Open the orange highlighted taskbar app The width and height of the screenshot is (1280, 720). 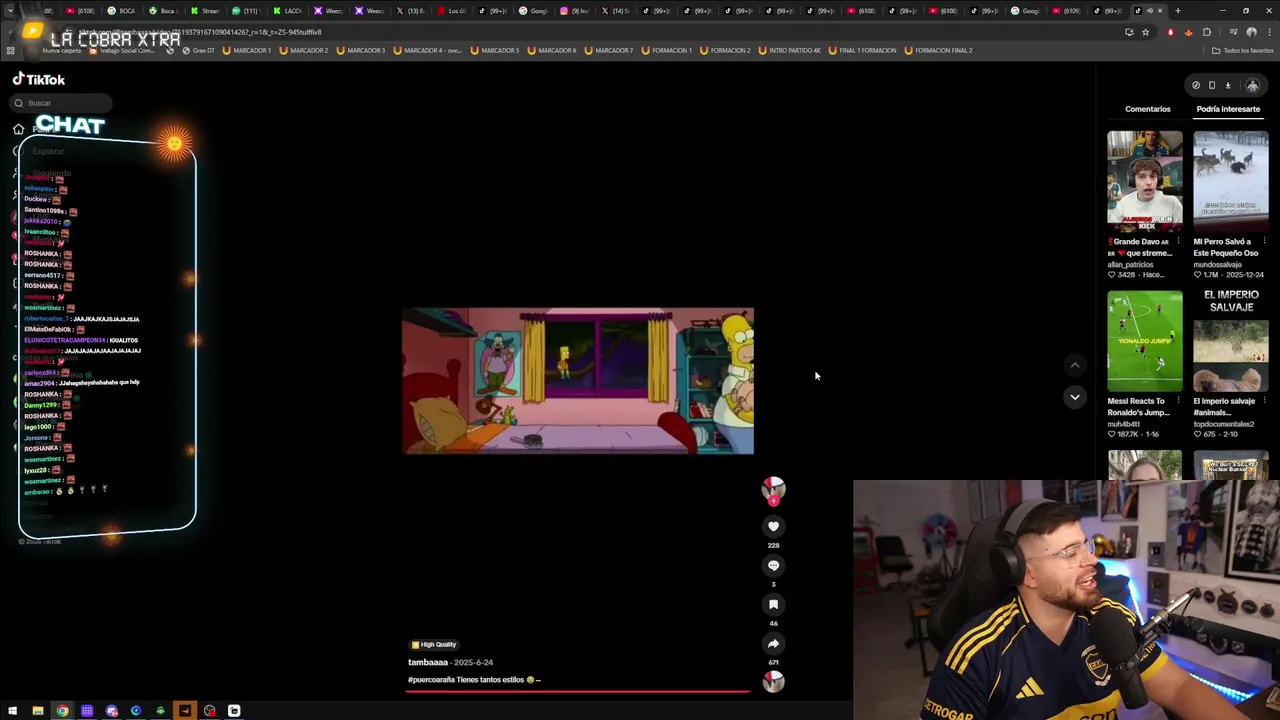185,711
